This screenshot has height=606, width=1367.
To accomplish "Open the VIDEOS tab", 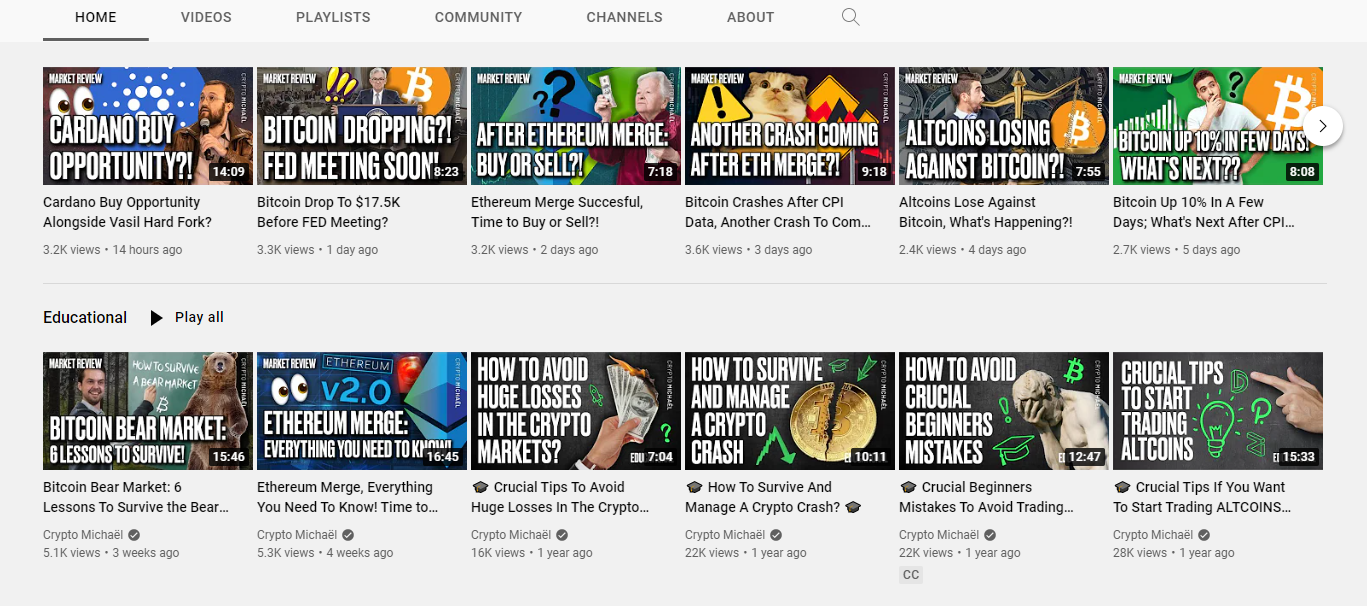I will click(206, 17).
